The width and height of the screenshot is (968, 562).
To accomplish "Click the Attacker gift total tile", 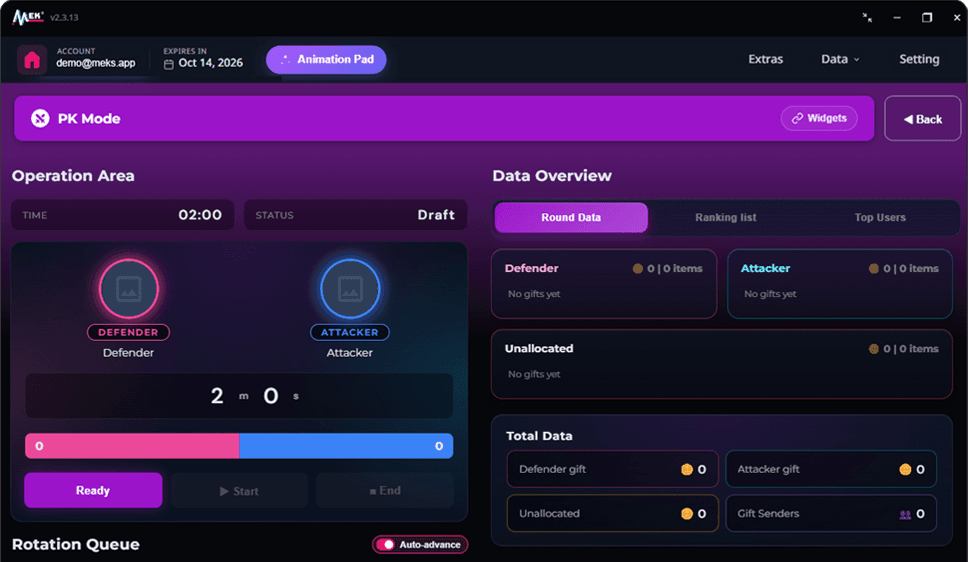I will coord(831,469).
